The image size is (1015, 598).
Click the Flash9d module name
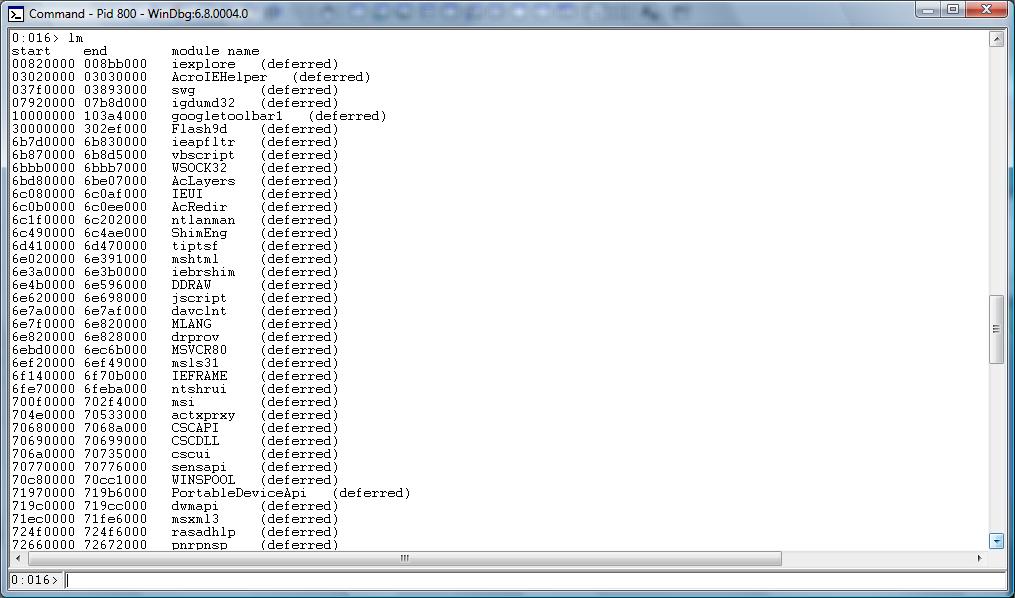tap(199, 129)
